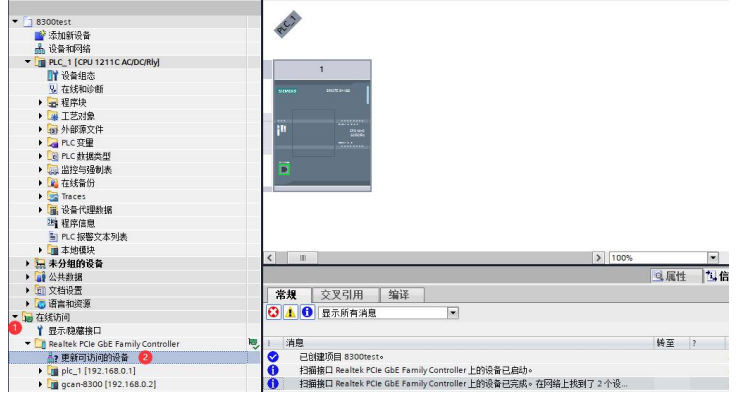Click 更新可访问的设备 refresh icon
The image size is (742, 395).
pyautogui.click(x=53, y=358)
